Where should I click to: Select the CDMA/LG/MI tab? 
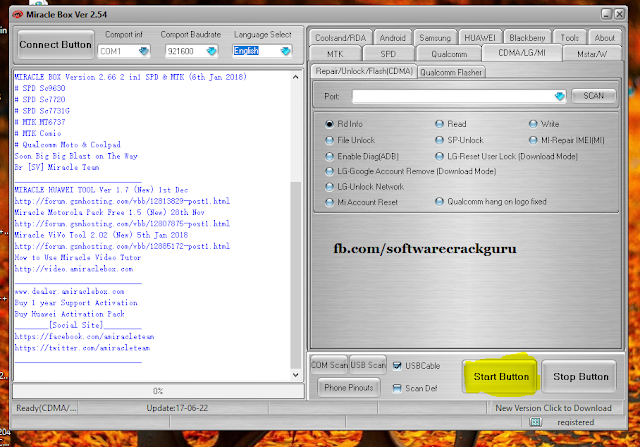click(x=522, y=53)
